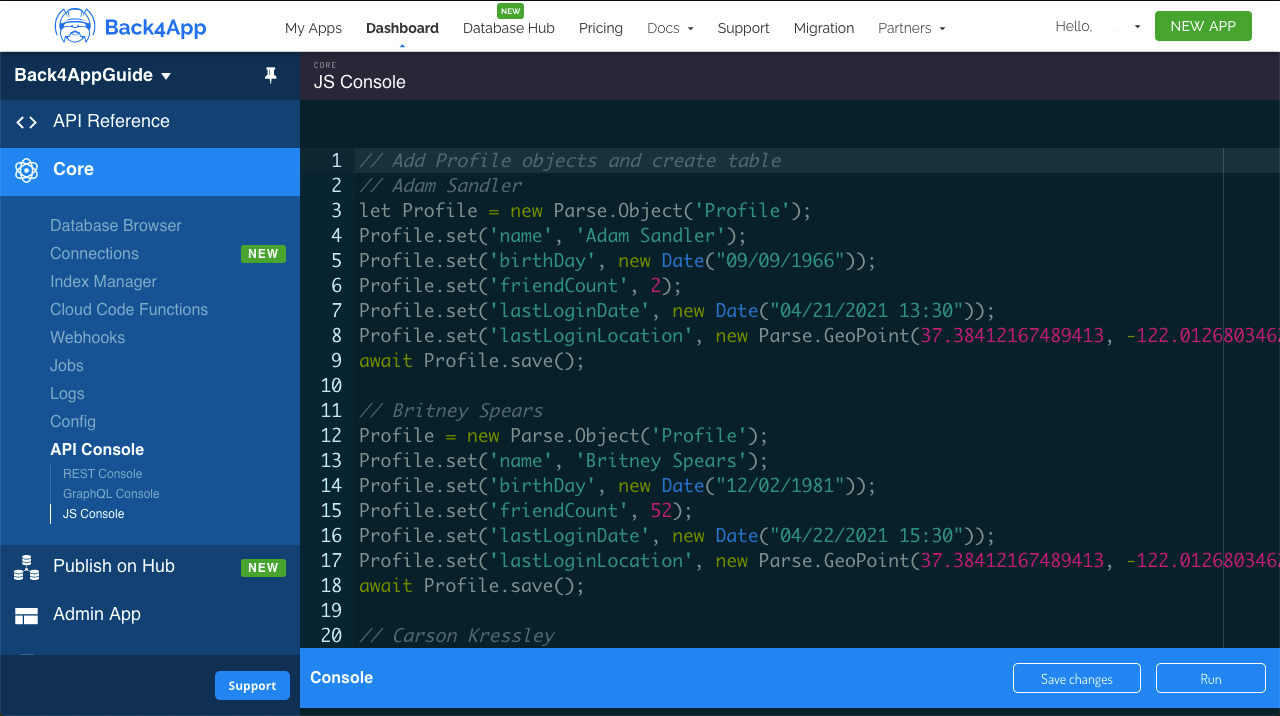Image resolution: width=1280 pixels, height=716 pixels.
Task: Select the Core sidebar section
Action: coord(150,170)
